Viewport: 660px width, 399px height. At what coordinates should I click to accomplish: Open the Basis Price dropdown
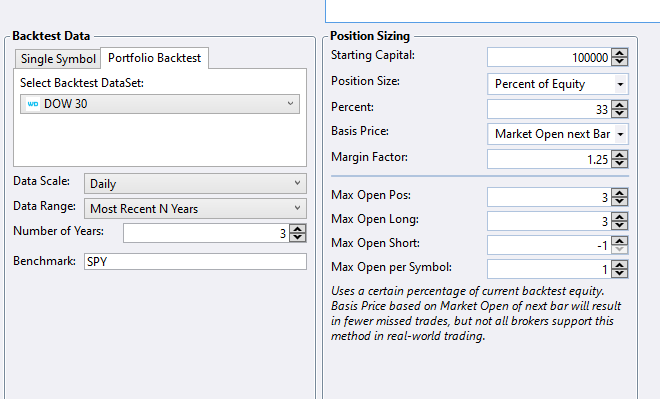click(x=558, y=134)
